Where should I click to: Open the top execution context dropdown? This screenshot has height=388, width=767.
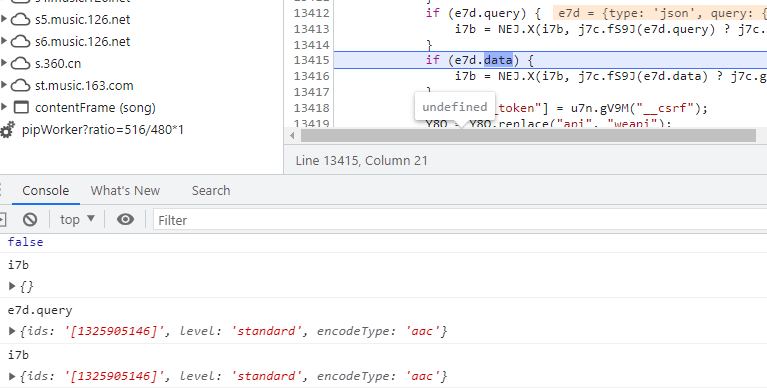77,220
